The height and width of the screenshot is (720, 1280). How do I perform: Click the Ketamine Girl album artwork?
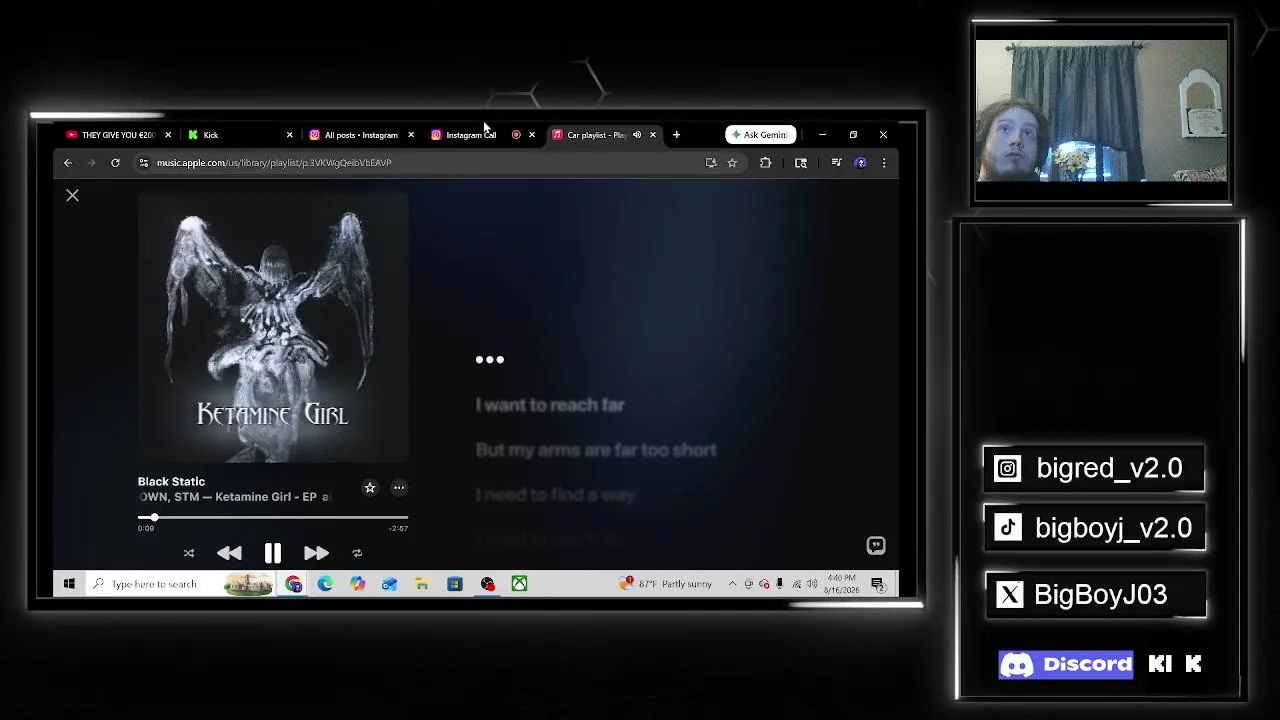[x=273, y=328]
